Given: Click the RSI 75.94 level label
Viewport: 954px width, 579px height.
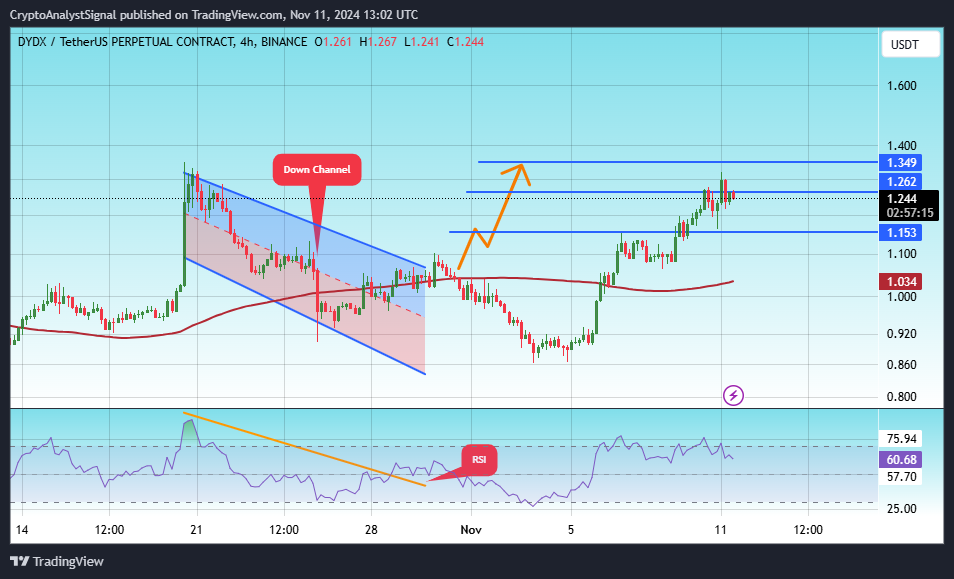Looking at the screenshot, I should click(x=902, y=439).
